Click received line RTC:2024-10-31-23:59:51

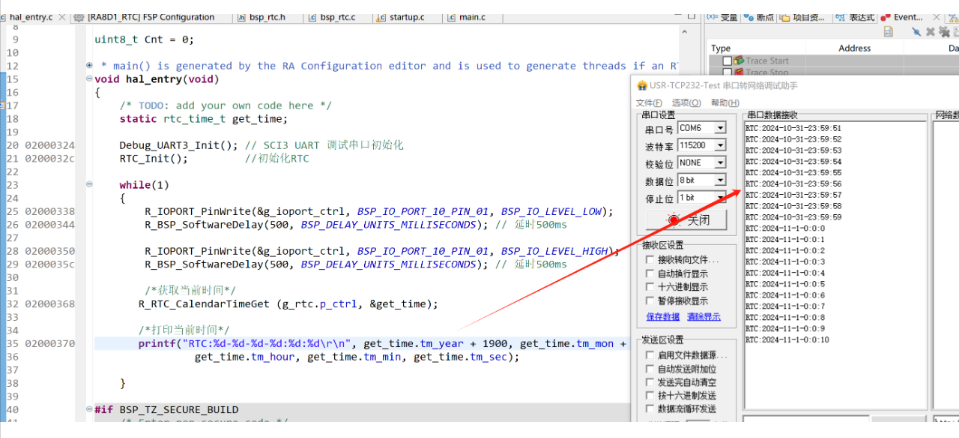point(793,129)
